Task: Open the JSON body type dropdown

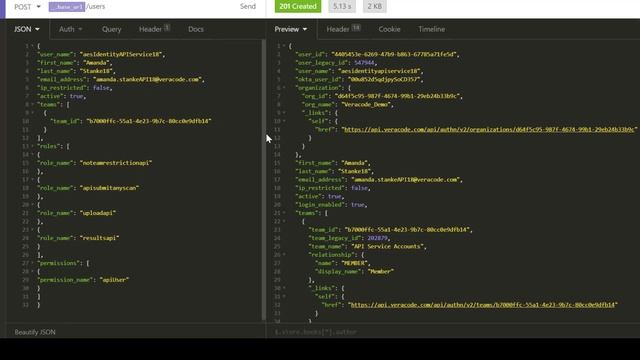Action: [x=27, y=29]
